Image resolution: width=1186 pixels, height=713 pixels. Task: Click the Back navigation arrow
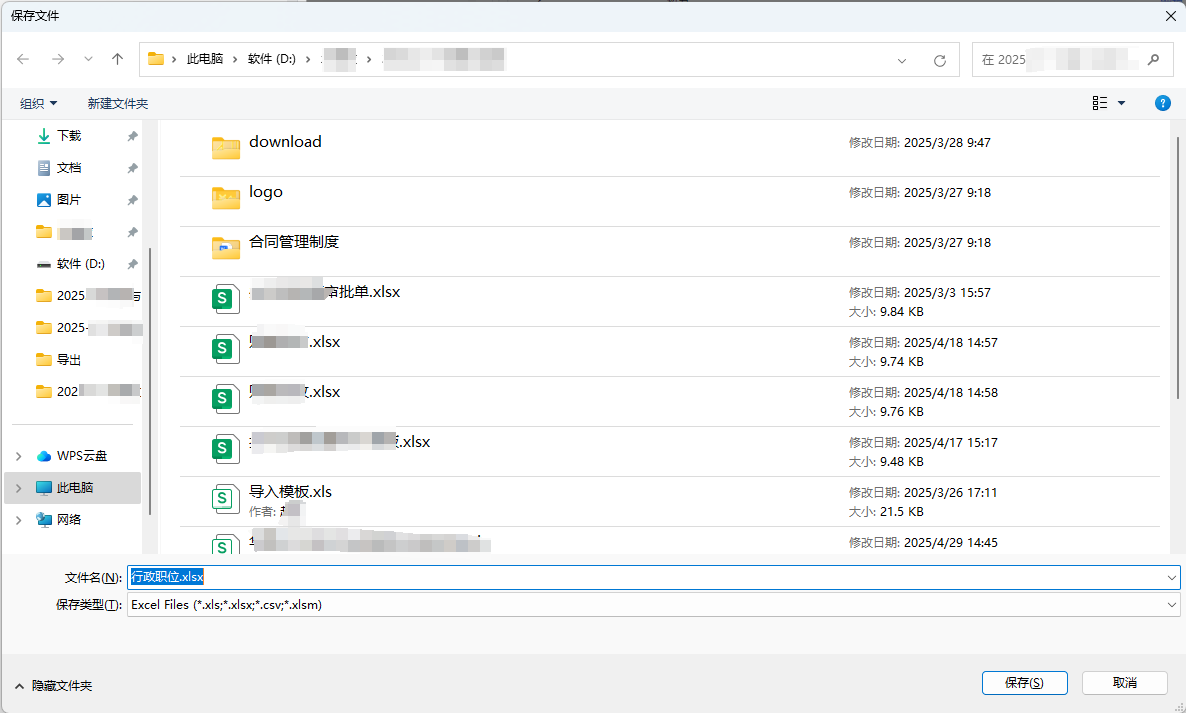tap(23, 60)
